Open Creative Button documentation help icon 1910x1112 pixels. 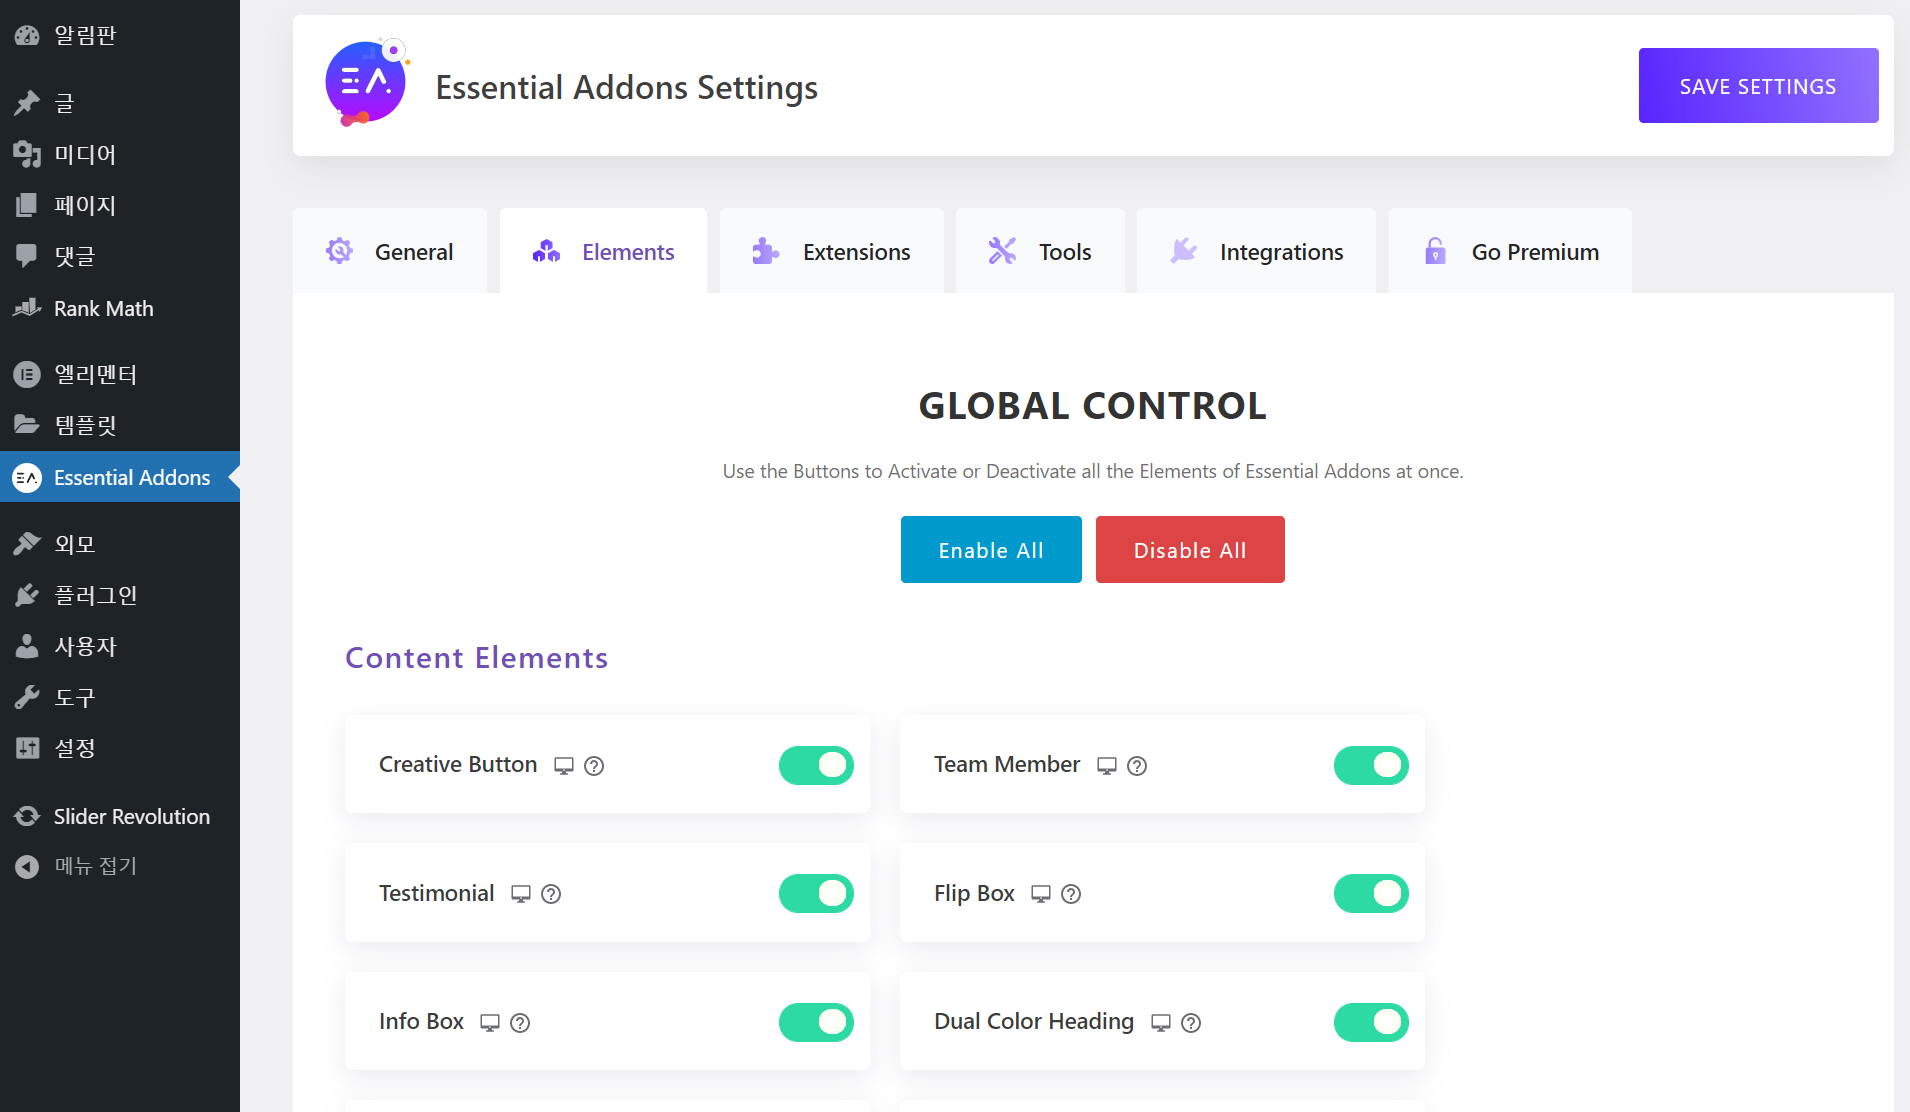pyautogui.click(x=594, y=766)
